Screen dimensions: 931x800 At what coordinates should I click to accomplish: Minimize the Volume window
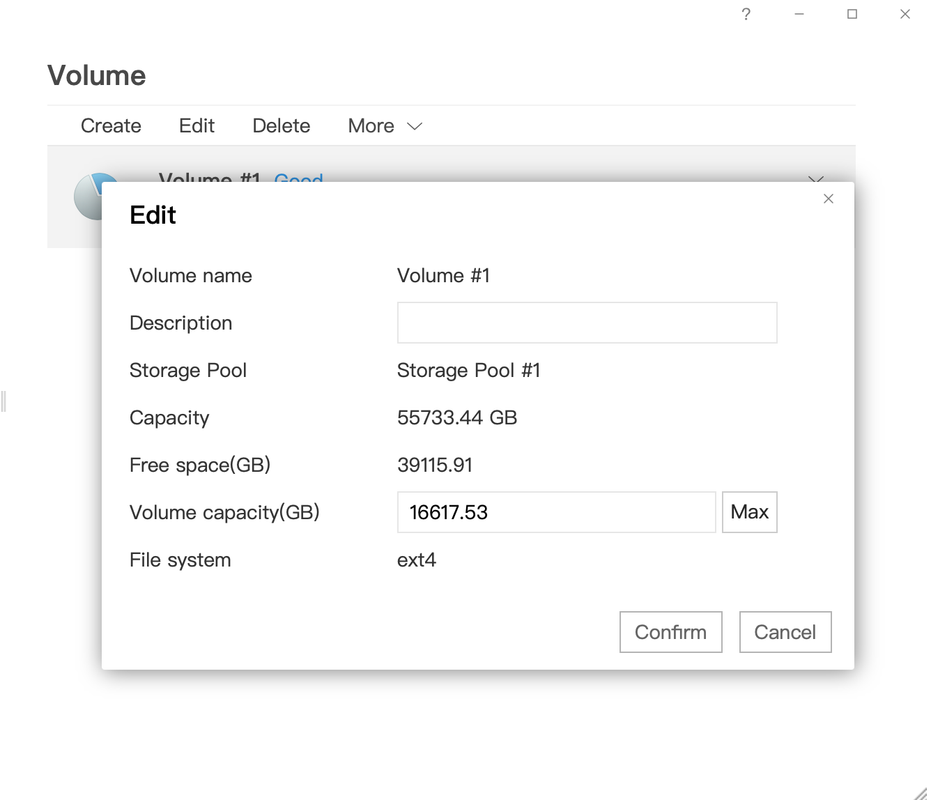point(799,14)
